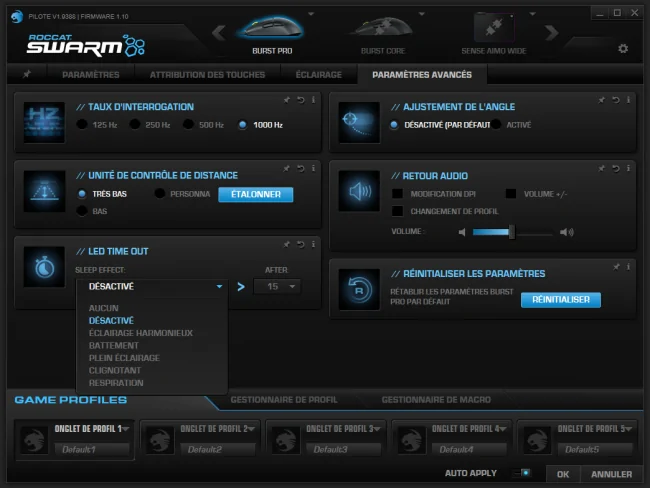This screenshot has height=488, width=650.
Task: Click the Étalonner button
Action: point(256,194)
